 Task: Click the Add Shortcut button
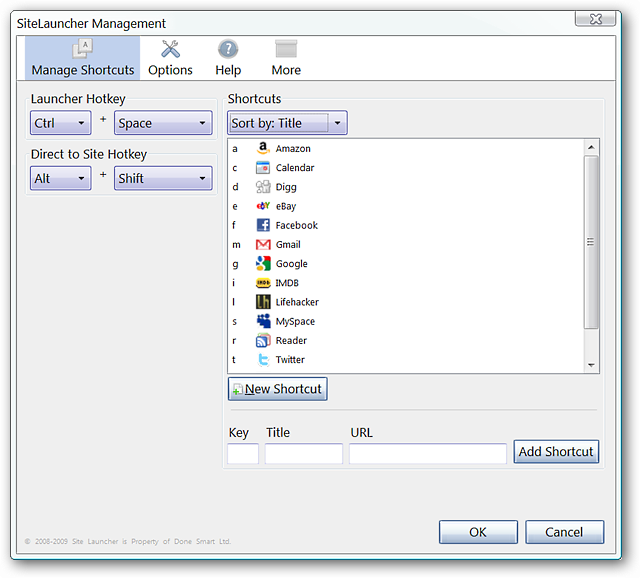(556, 451)
